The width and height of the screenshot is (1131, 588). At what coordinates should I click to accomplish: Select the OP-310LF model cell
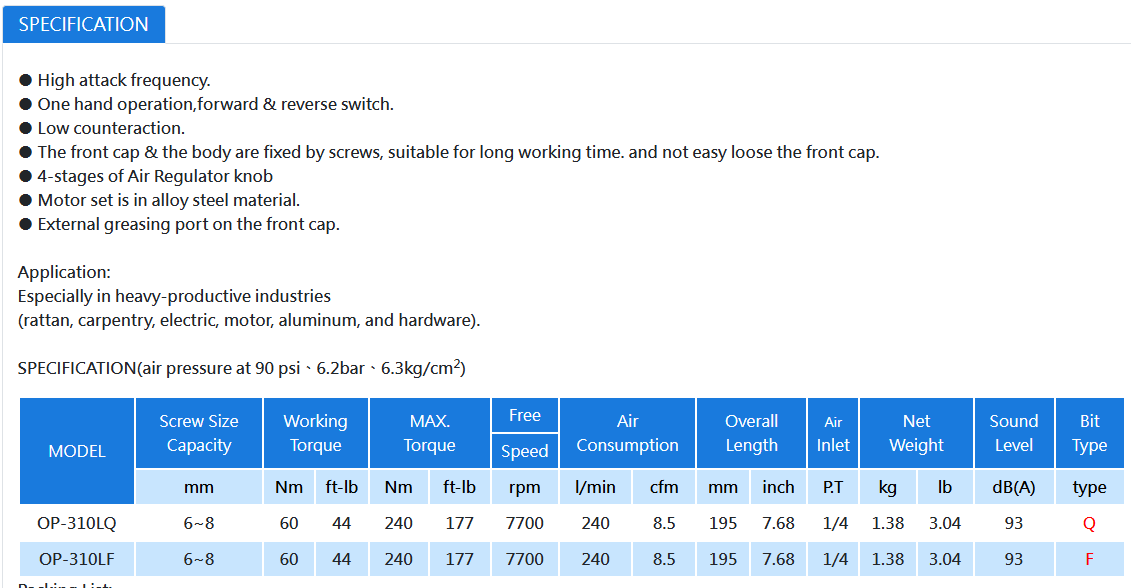tap(77, 559)
